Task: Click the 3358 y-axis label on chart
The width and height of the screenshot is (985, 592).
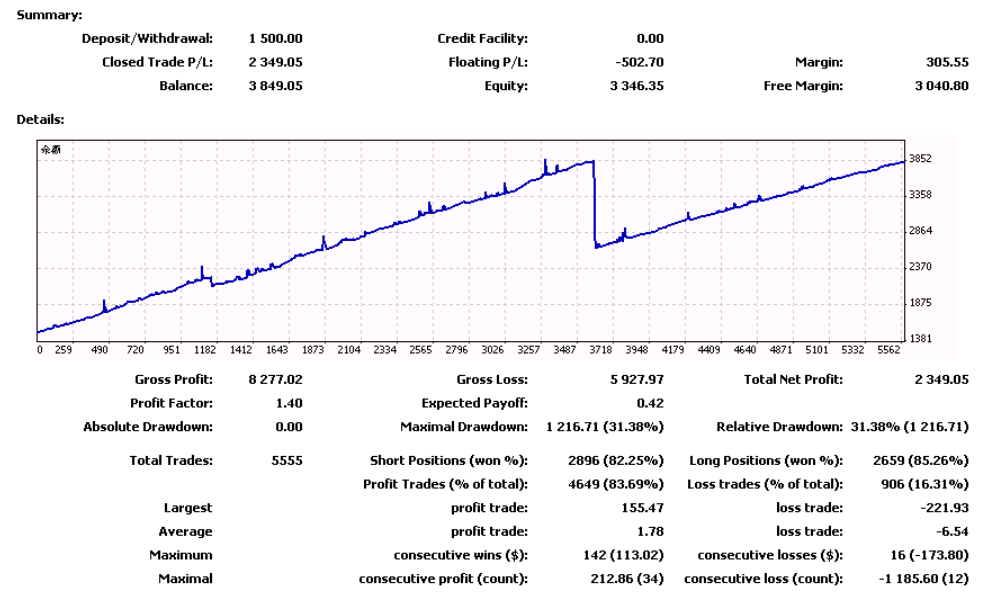Action: 920,195
